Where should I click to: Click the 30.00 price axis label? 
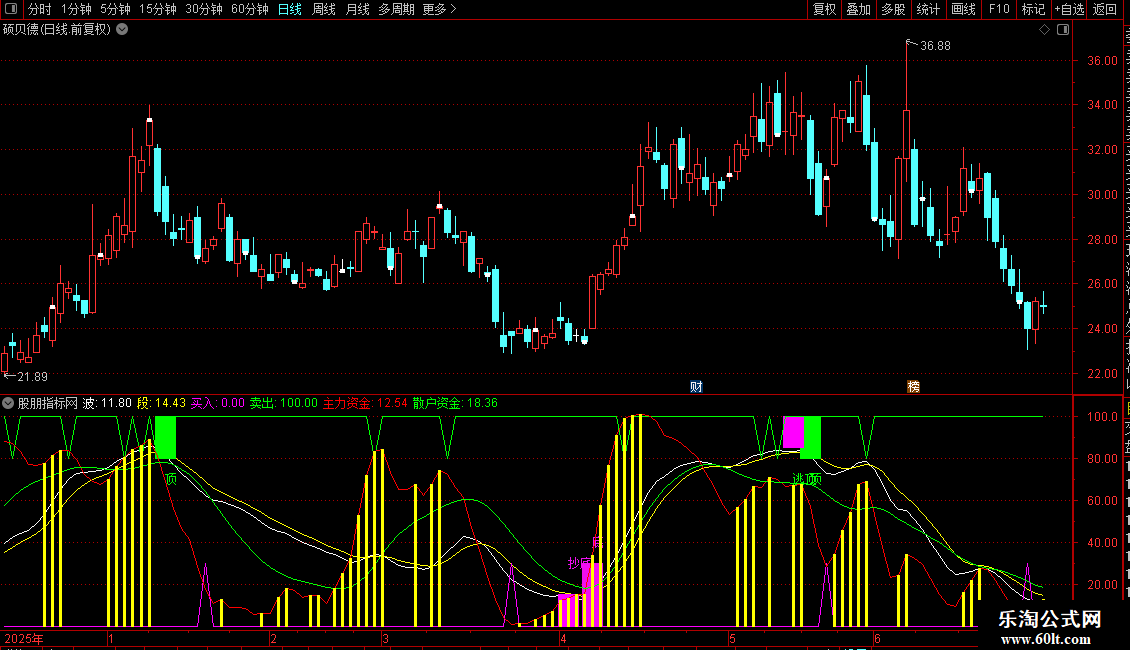[1103, 195]
